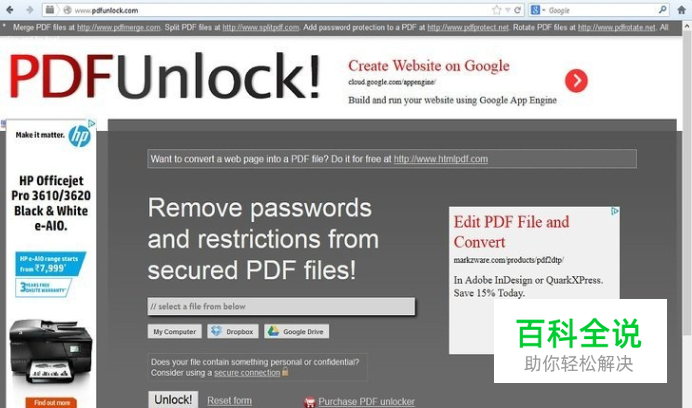This screenshot has width=692, height=408.
Task: Choose file from Google Drive
Action: pos(297,332)
